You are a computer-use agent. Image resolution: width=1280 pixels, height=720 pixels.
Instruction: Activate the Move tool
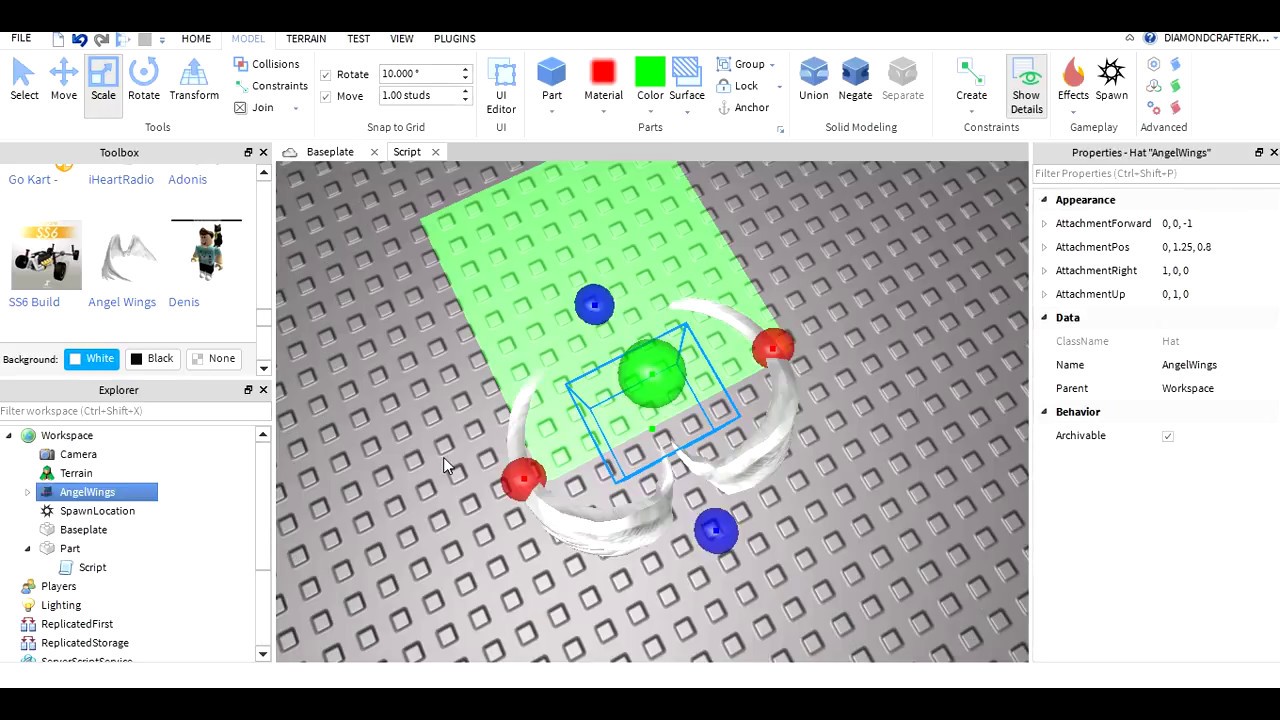point(64,80)
